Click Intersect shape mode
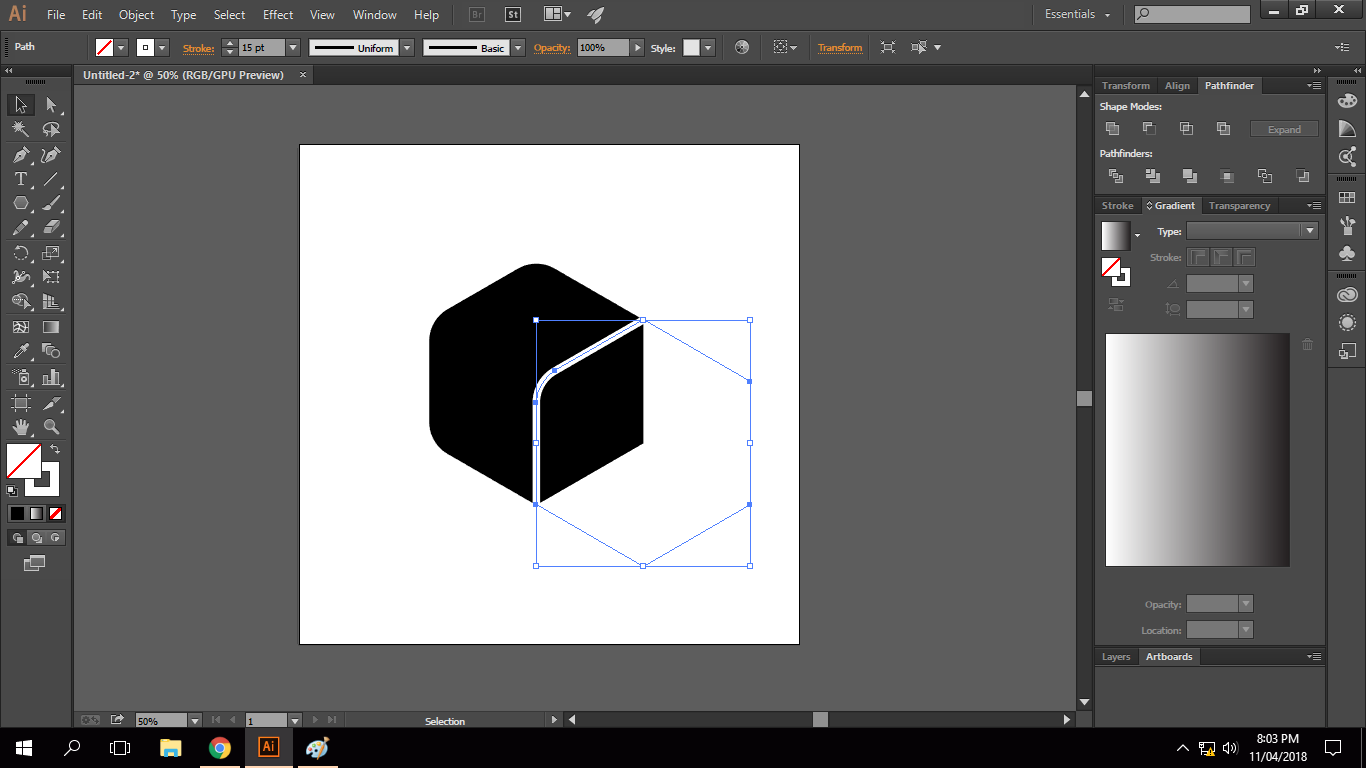 point(1186,128)
